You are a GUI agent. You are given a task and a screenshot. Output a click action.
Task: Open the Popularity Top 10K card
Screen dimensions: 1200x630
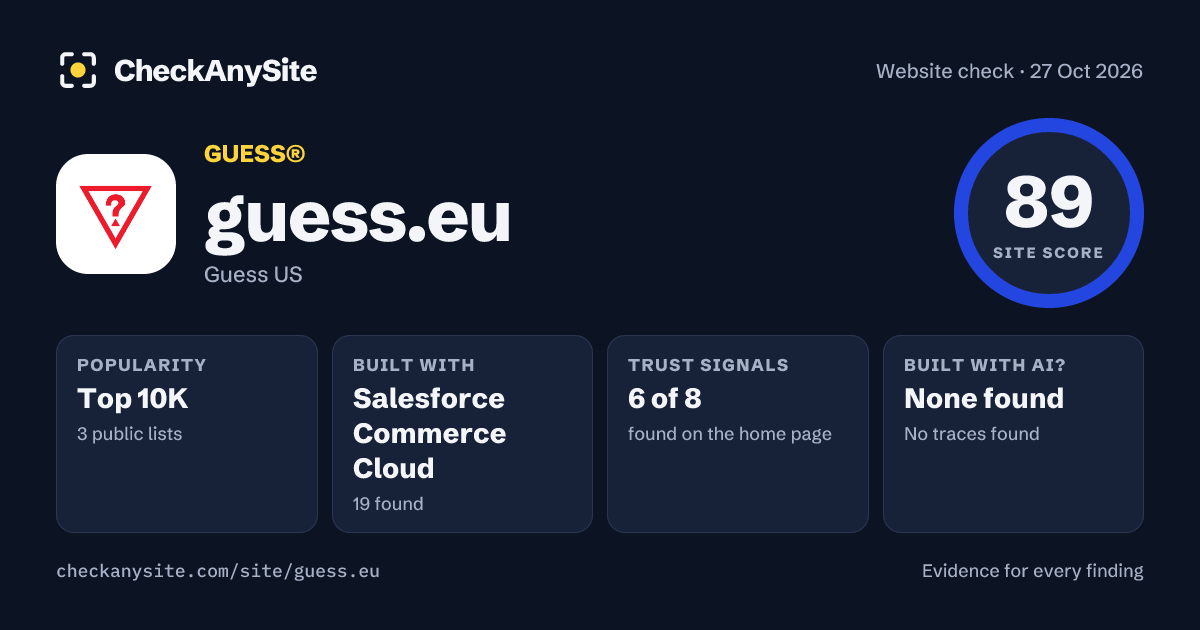(187, 434)
